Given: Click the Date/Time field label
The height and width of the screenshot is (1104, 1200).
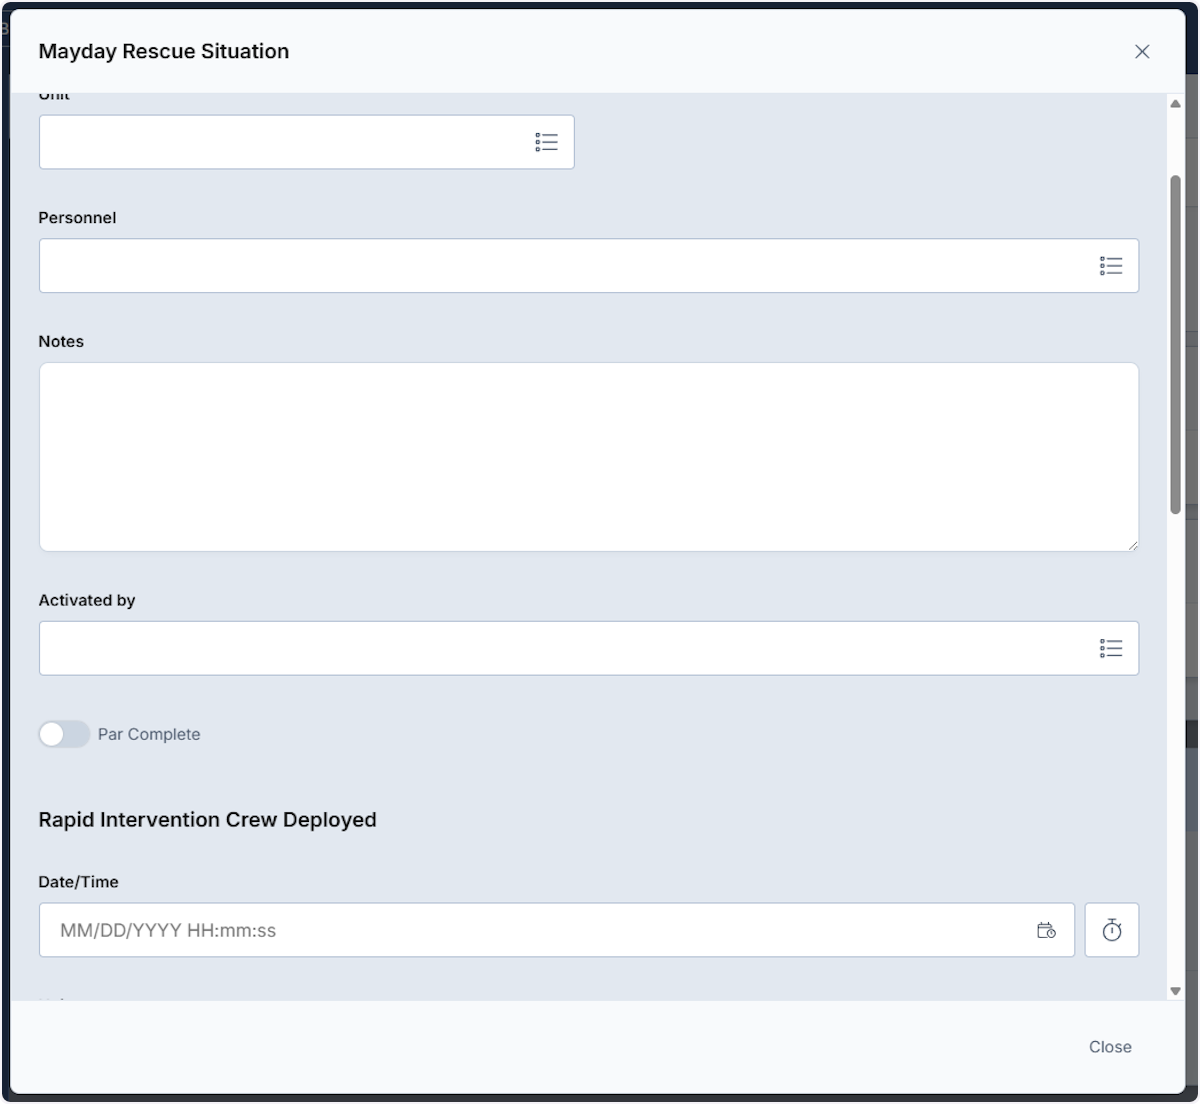Looking at the screenshot, I should [x=78, y=882].
